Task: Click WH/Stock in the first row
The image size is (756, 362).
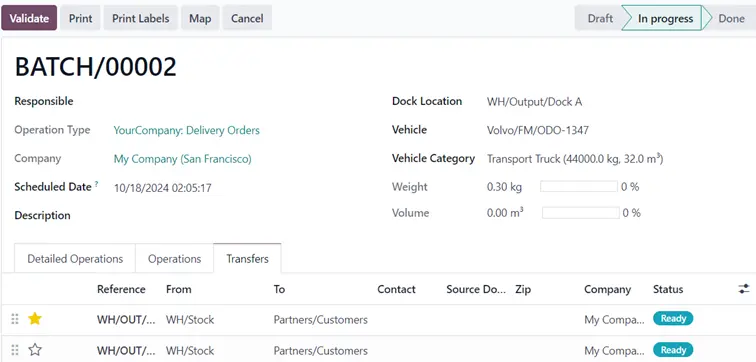Action: [x=190, y=320]
